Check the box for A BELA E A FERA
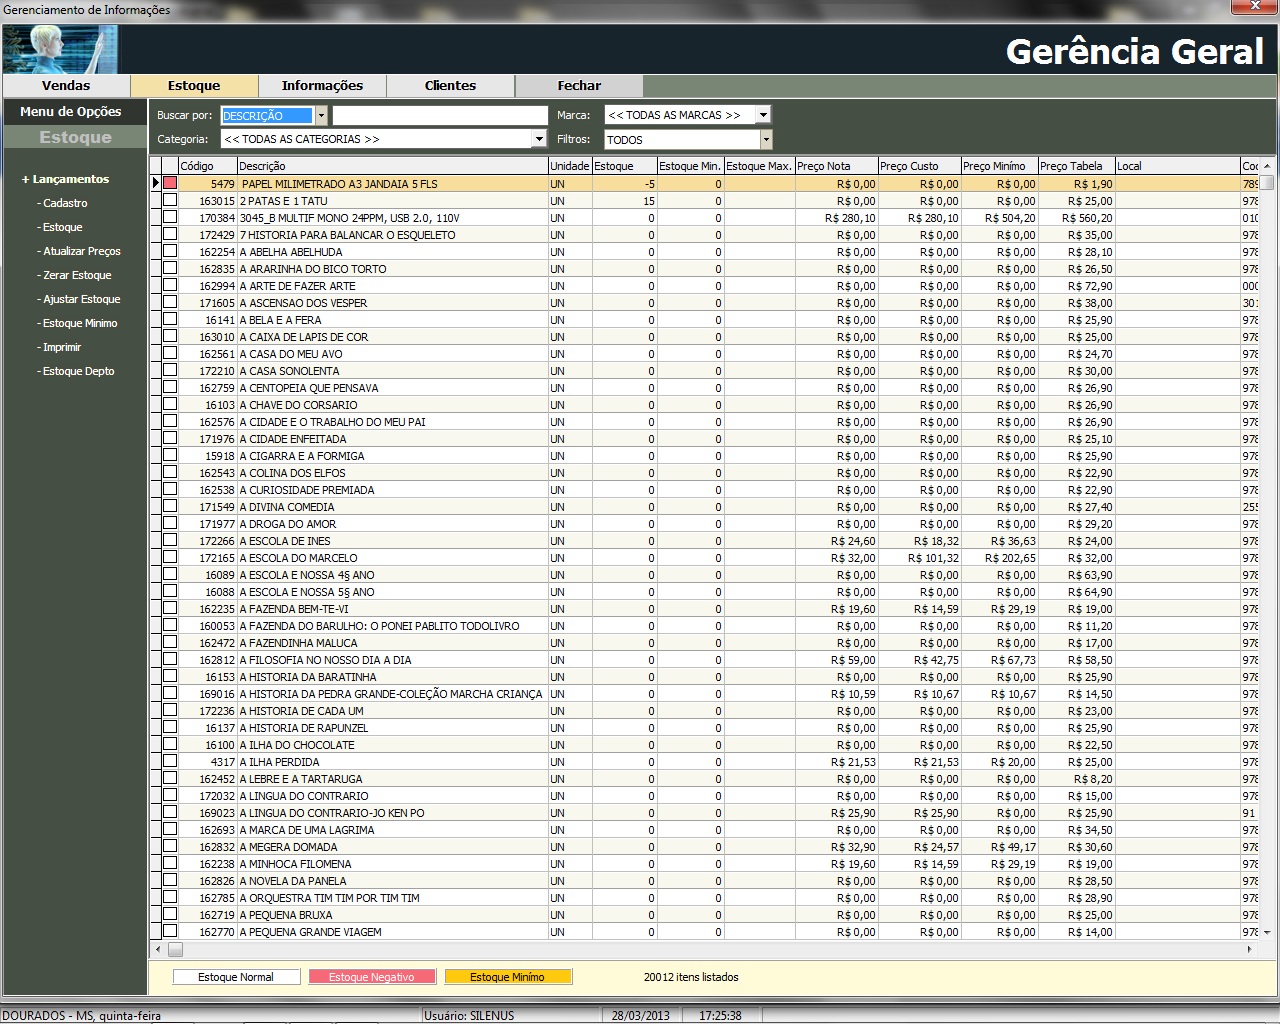This screenshot has width=1280, height=1024. (x=170, y=319)
